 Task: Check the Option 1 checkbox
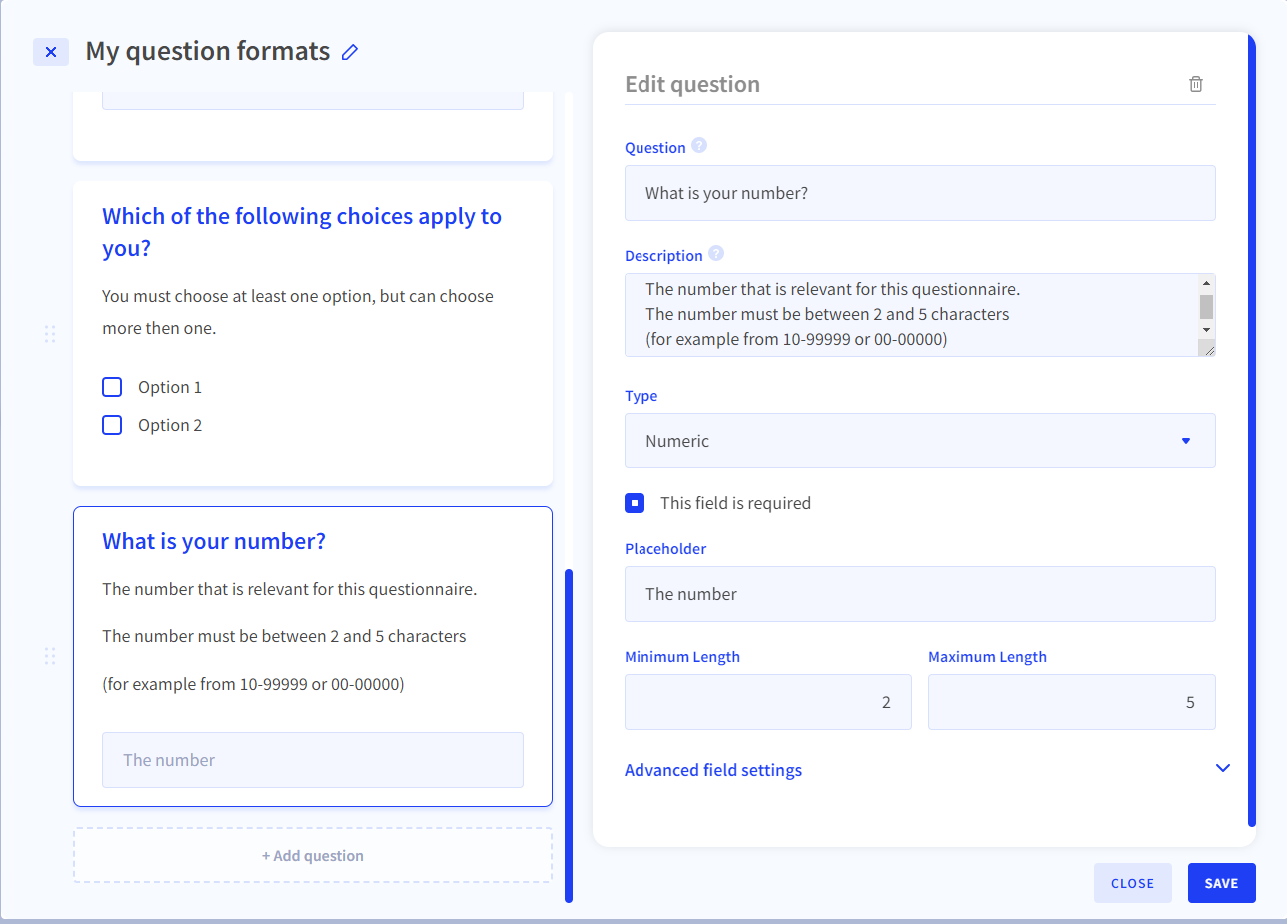[x=113, y=387]
